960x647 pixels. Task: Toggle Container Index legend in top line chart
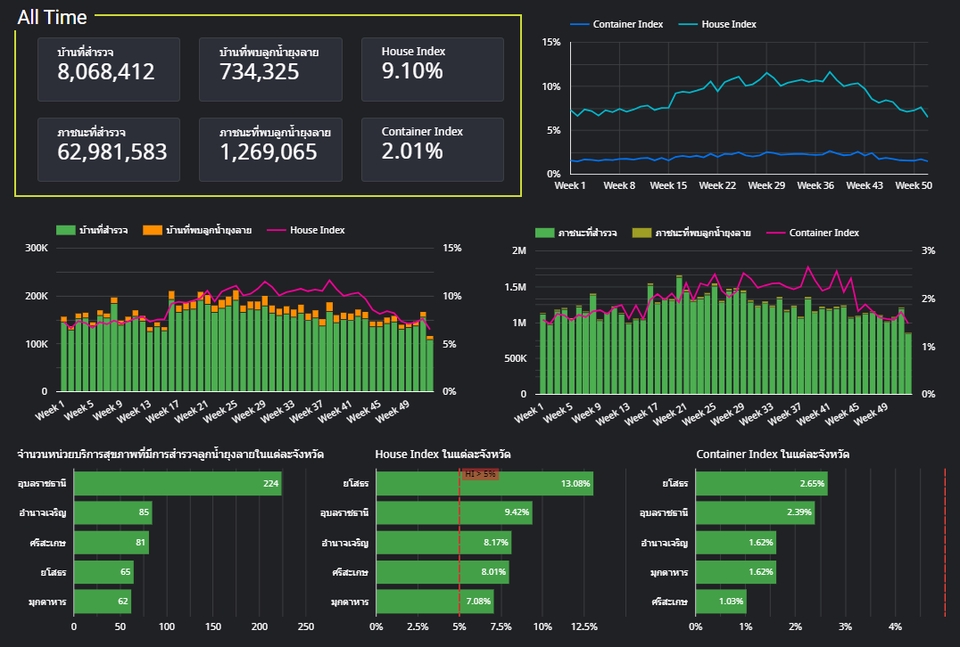(x=617, y=24)
